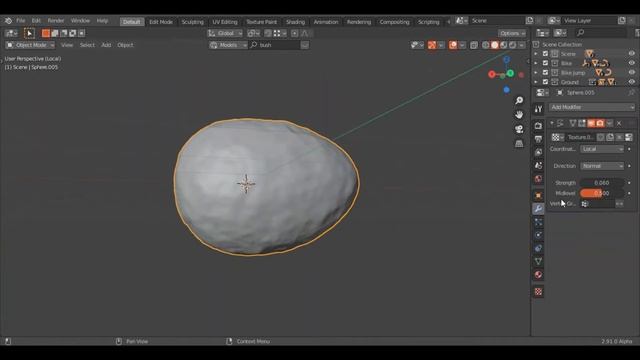The image size is (640, 360).
Task: Switch to the Shading workspace tab
Action: click(x=295, y=22)
